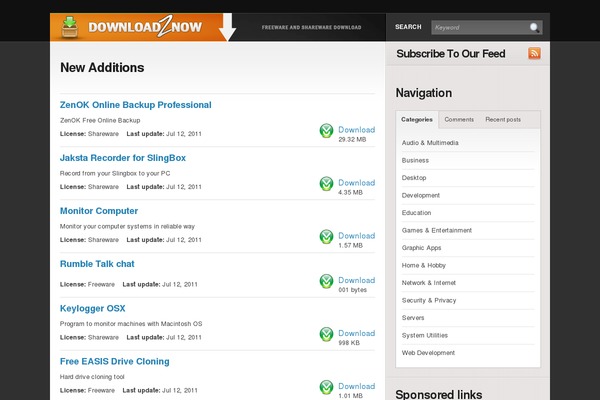The height and width of the screenshot is (400, 600).
Task: Open Jaksta Recorder for SlingBox title
Action: pyautogui.click(x=123, y=158)
